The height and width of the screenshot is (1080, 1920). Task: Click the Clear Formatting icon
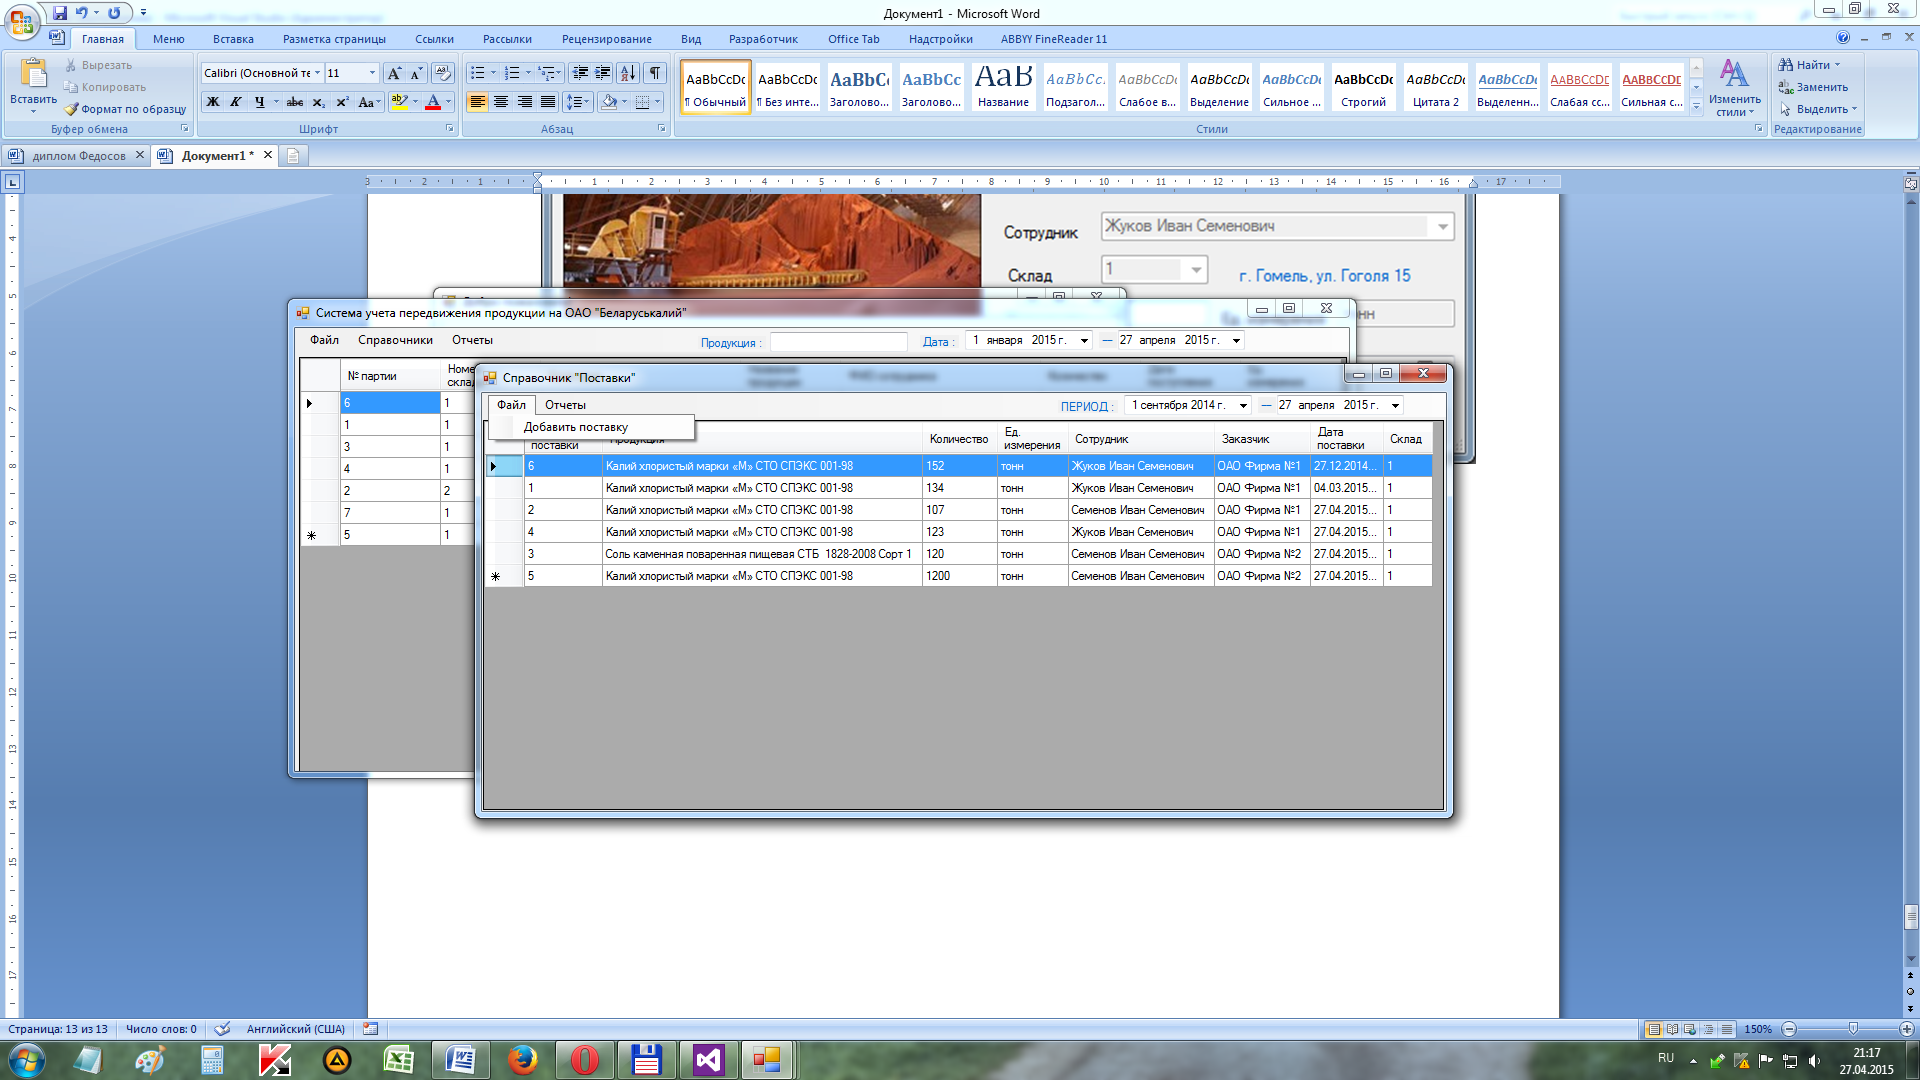443,73
